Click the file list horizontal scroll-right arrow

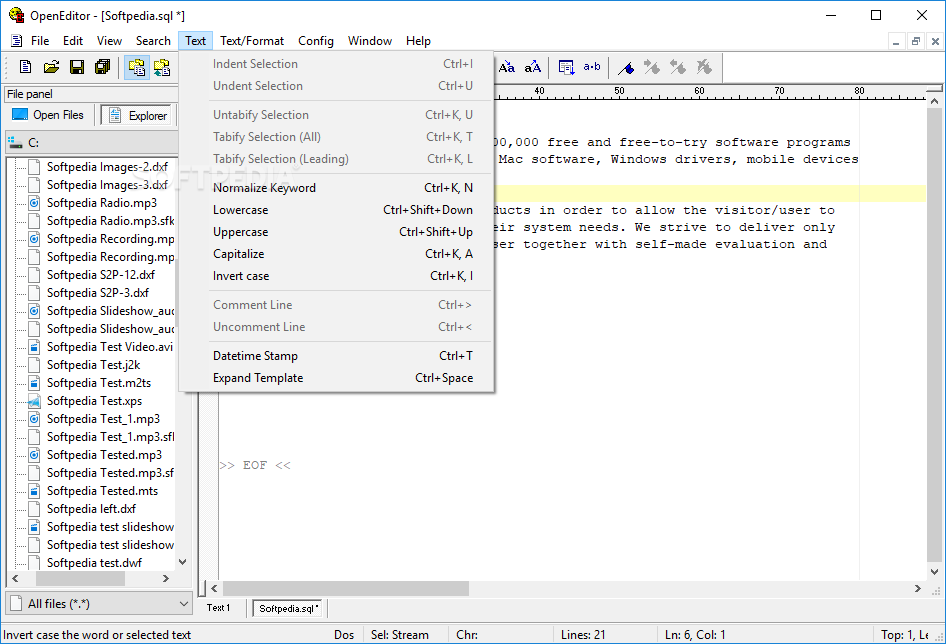pyautogui.click(x=166, y=578)
